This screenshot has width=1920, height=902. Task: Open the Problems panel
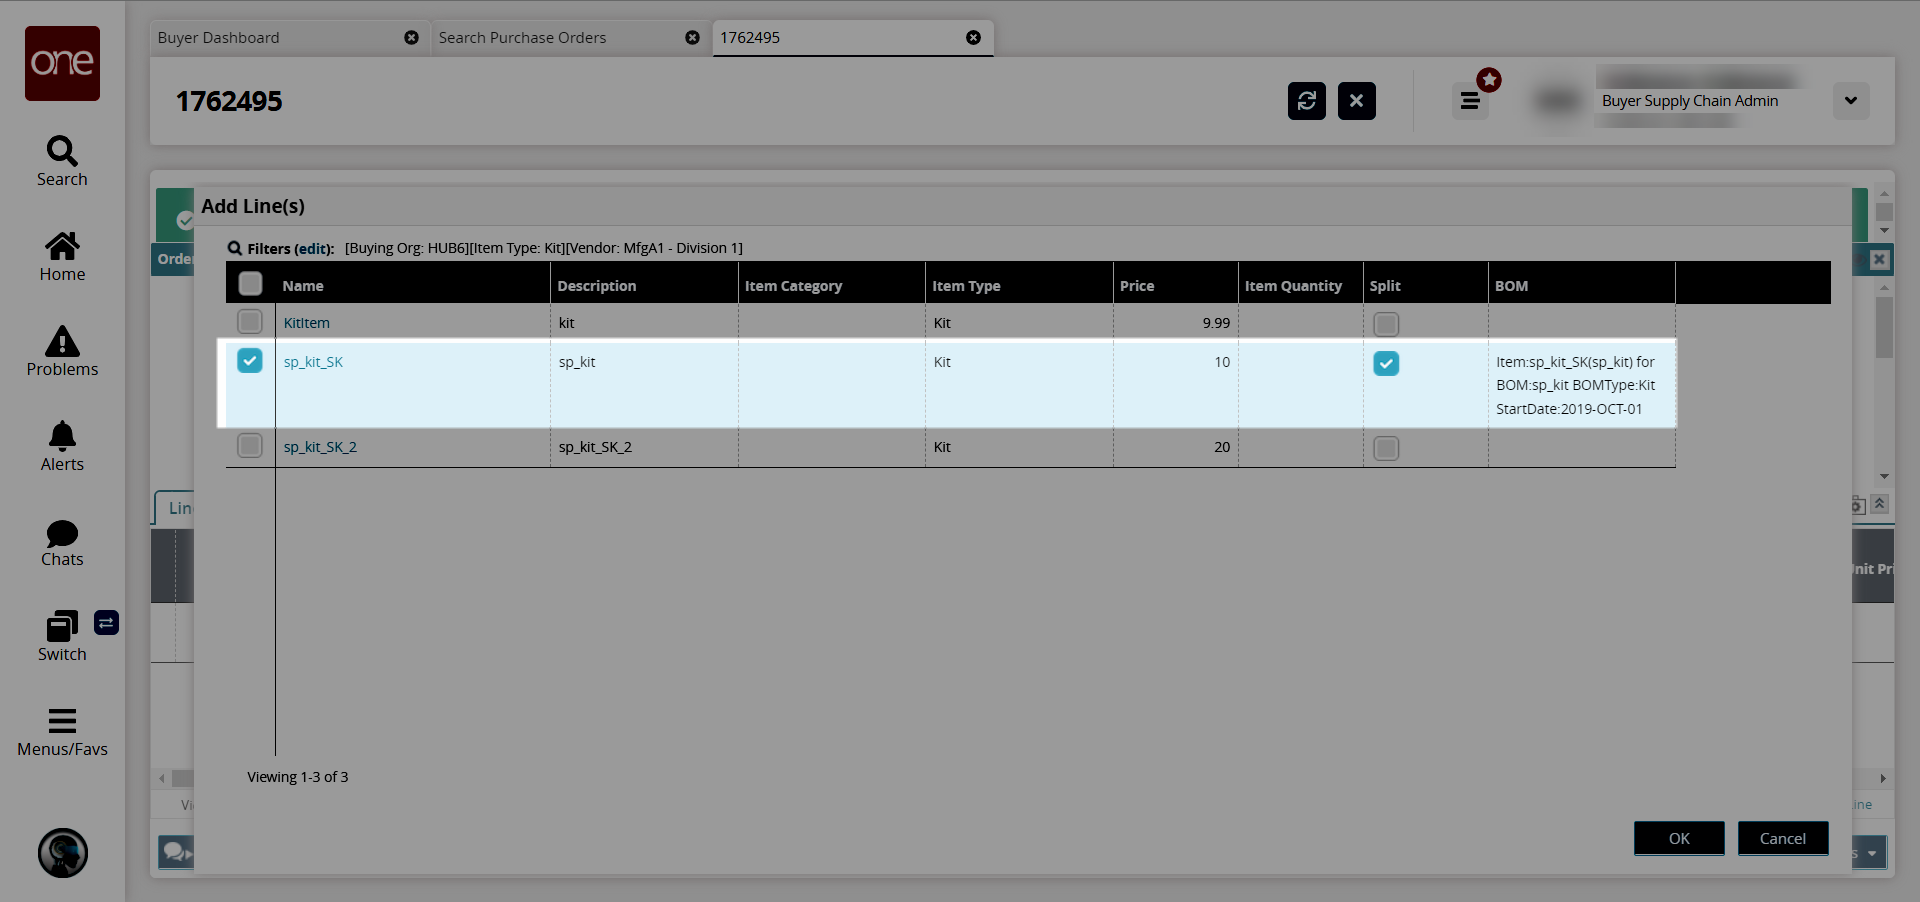tap(62, 352)
